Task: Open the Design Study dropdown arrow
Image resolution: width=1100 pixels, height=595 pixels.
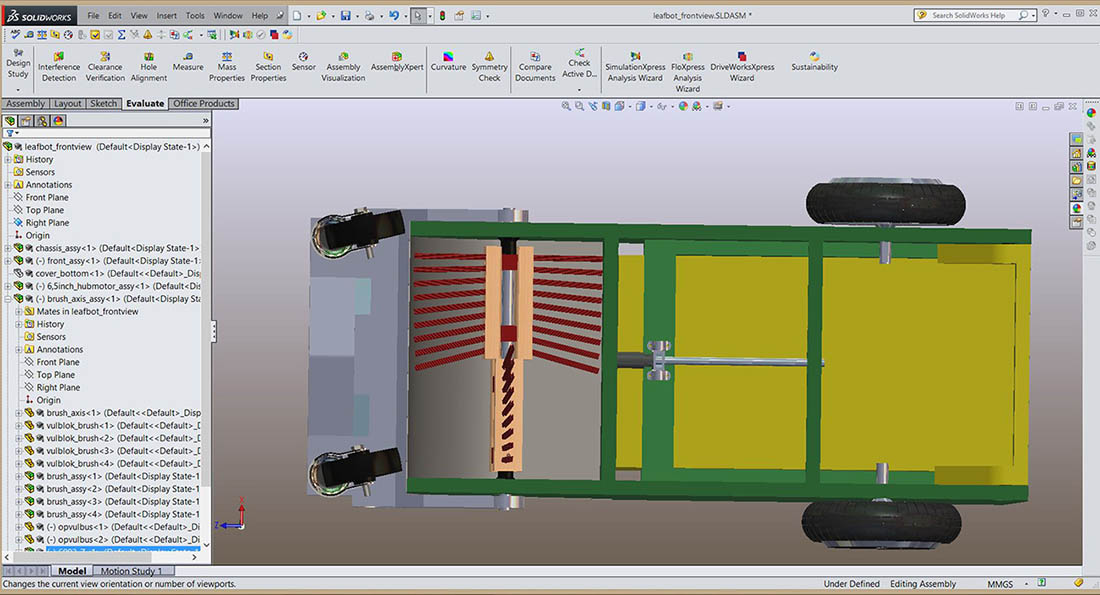Action: 18,89
